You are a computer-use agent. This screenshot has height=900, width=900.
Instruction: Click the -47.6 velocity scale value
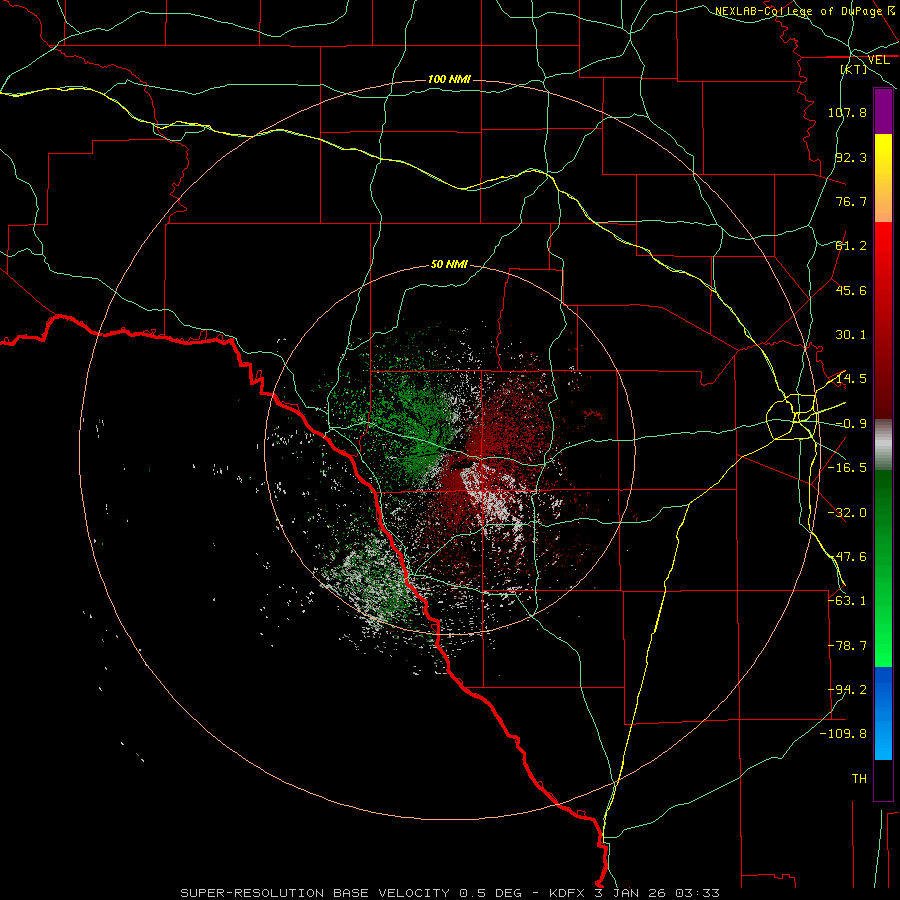(x=847, y=557)
